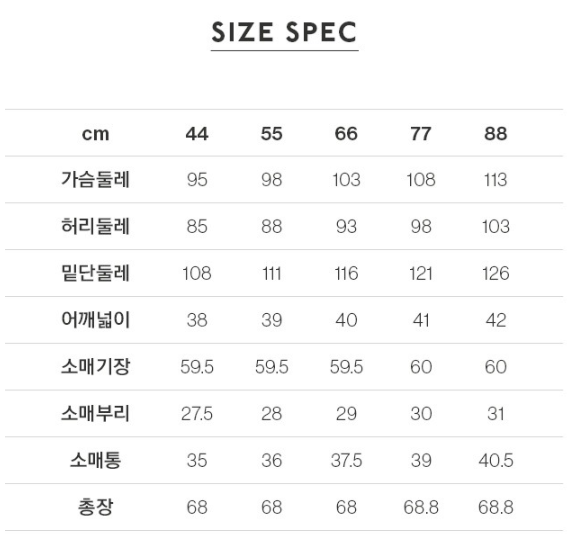Click the 37.5 sleeve width value

pyautogui.click(x=346, y=460)
